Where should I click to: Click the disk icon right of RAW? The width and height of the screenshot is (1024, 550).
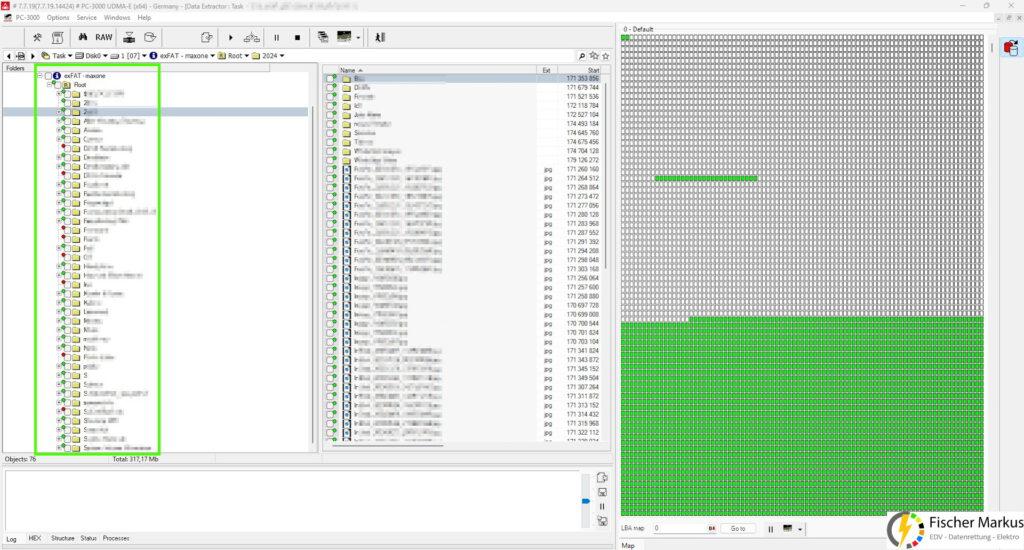point(129,37)
